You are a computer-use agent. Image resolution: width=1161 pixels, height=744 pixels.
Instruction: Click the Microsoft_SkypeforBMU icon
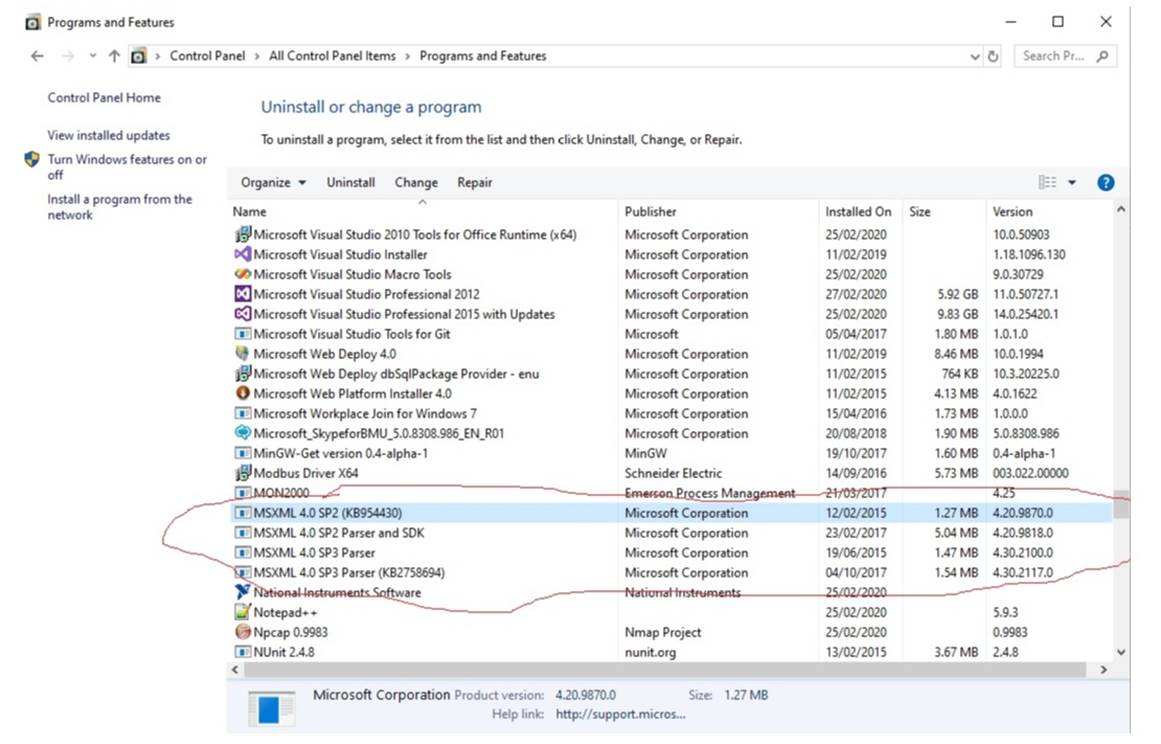tap(242, 434)
